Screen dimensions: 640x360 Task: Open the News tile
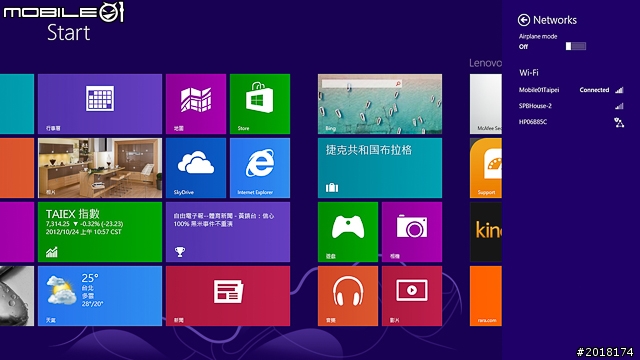pyautogui.click(x=228, y=296)
